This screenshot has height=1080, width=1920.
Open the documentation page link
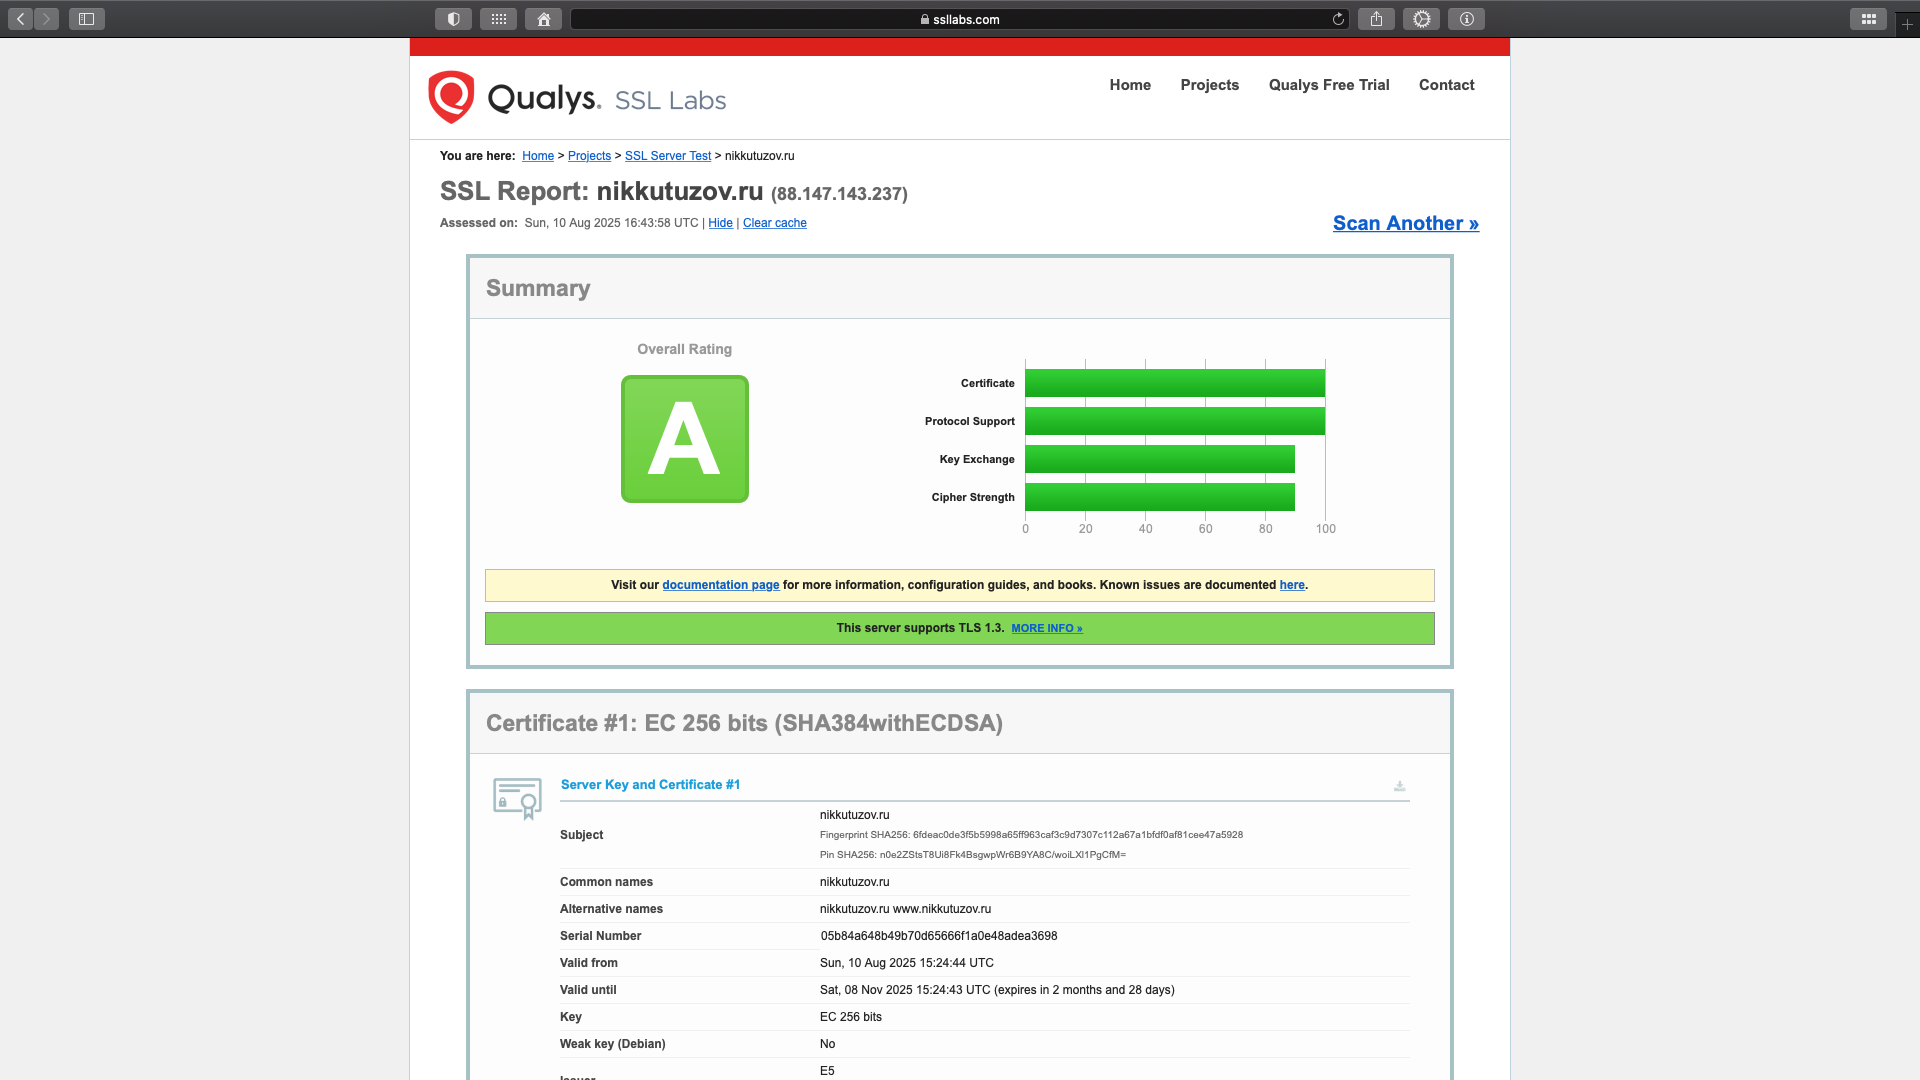(x=720, y=585)
